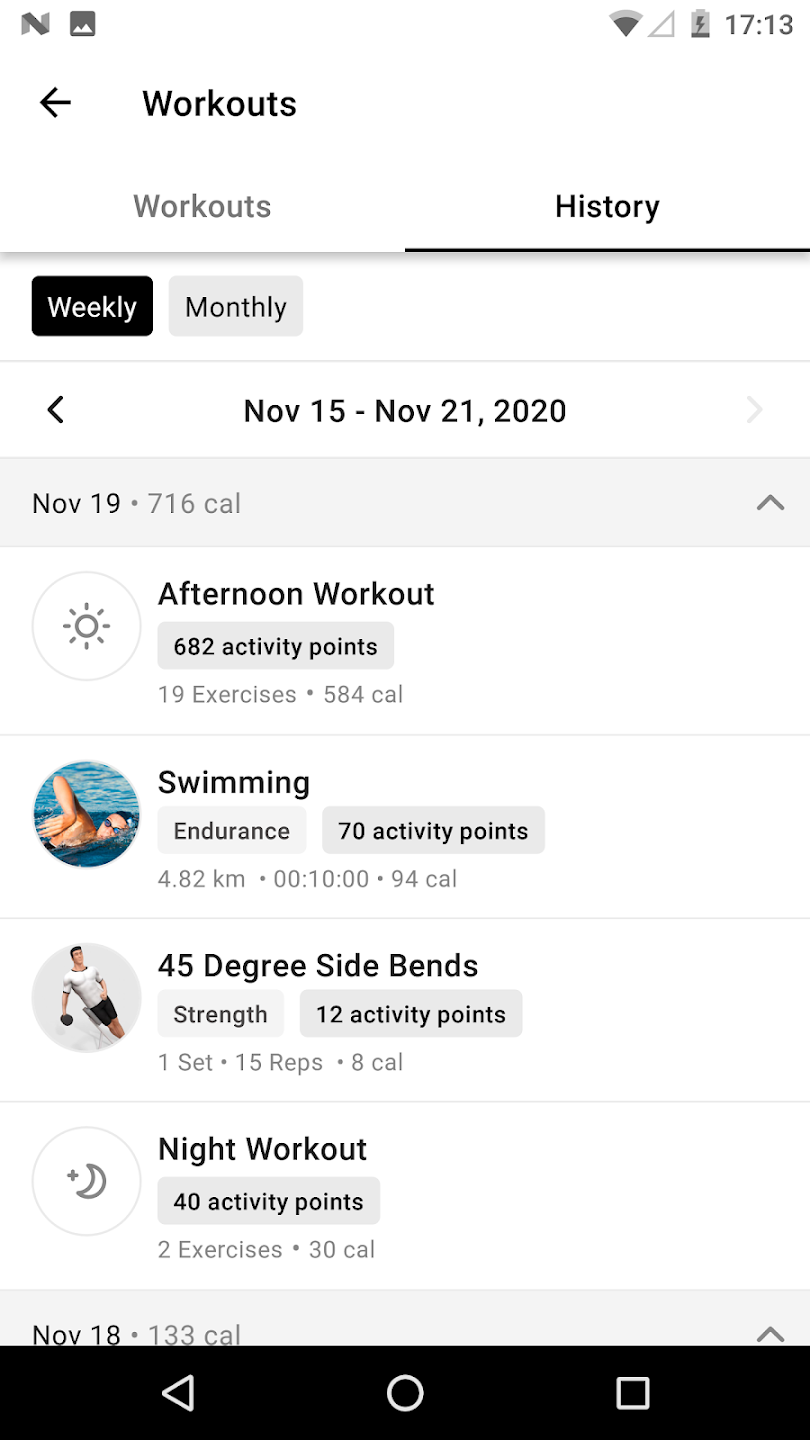Open 45 Degree Side Bends thumbnail
The height and width of the screenshot is (1440, 810).
click(87, 997)
